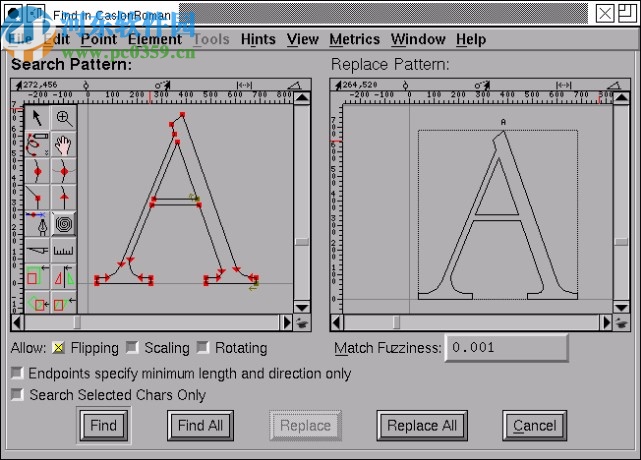Check Search Selected Chars Only
This screenshot has width=641, height=460.
(x=17, y=395)
